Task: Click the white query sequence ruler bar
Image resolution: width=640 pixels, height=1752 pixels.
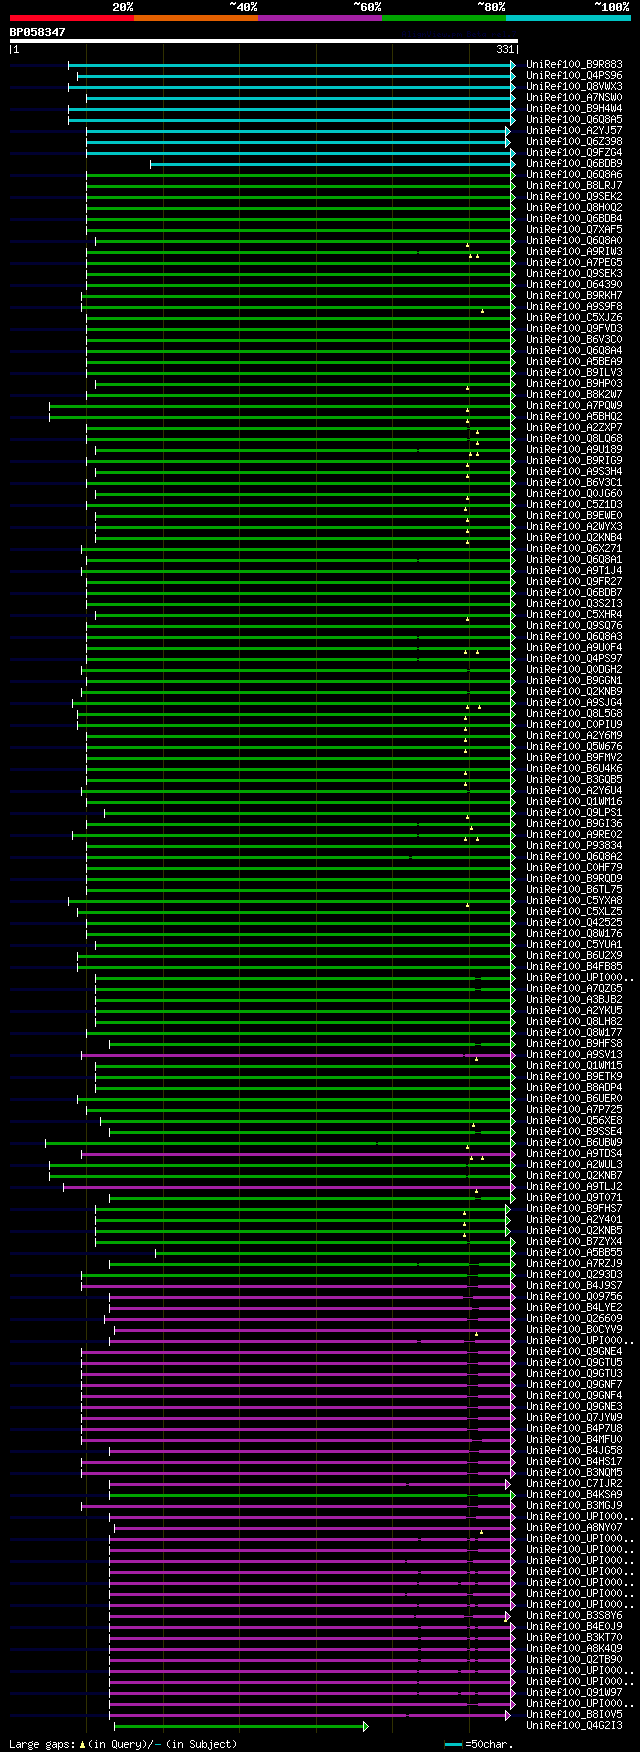Action: (x=263, y=41)
